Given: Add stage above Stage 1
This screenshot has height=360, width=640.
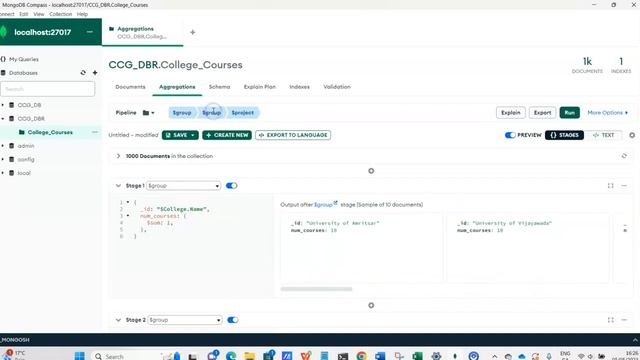Looking at the screenshot, I should [x=371, y=171].
